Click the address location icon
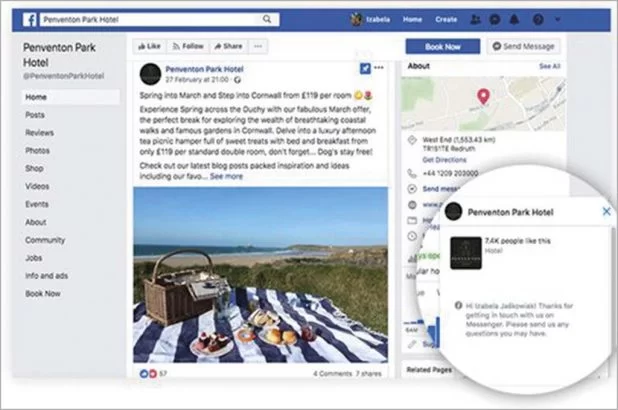 (412, 140)
